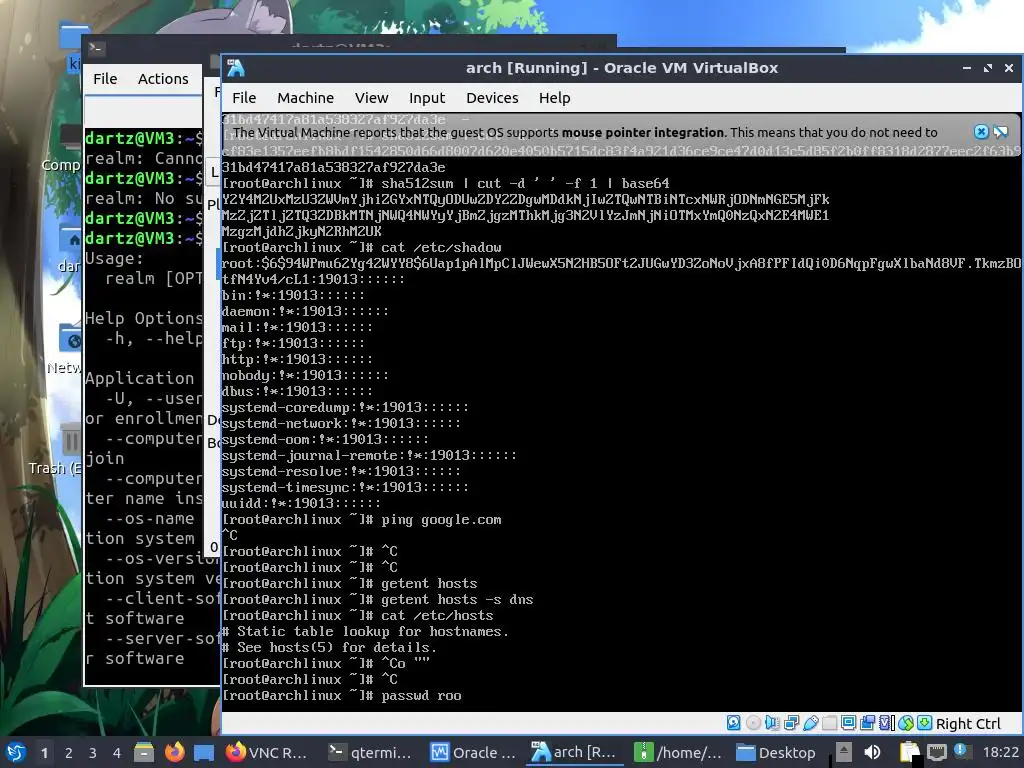Screen dimensions: 1024x768
Task: Click the mouse integration status icon
Action: pos(906,723)
